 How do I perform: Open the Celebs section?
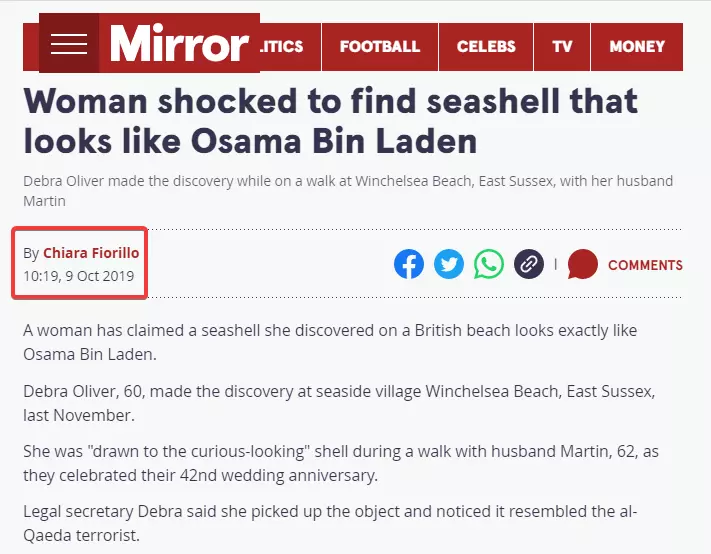click(x=486, y=47)
